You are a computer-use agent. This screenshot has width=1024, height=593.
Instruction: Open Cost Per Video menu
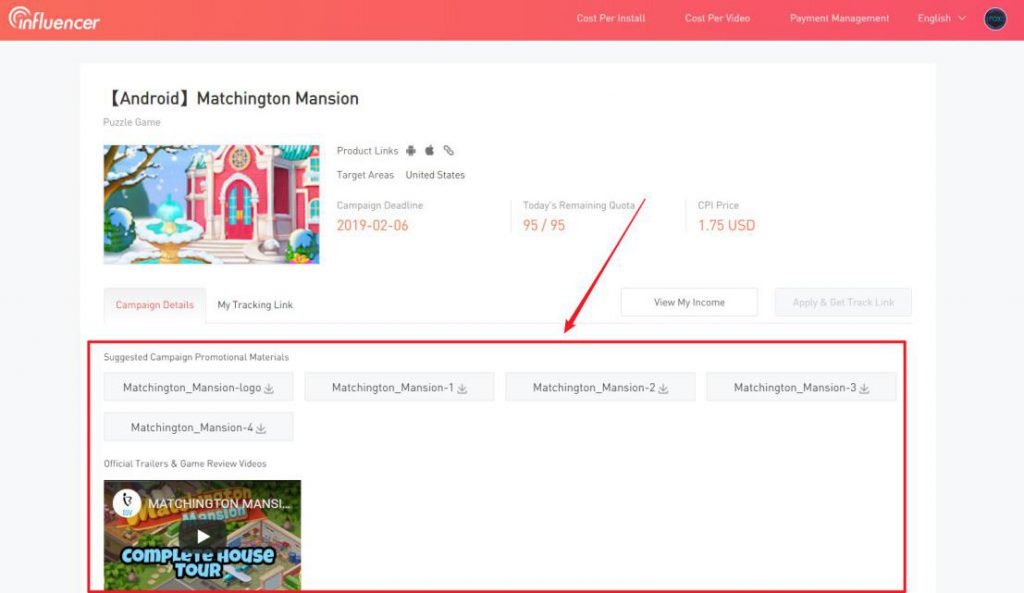point(717,18)
